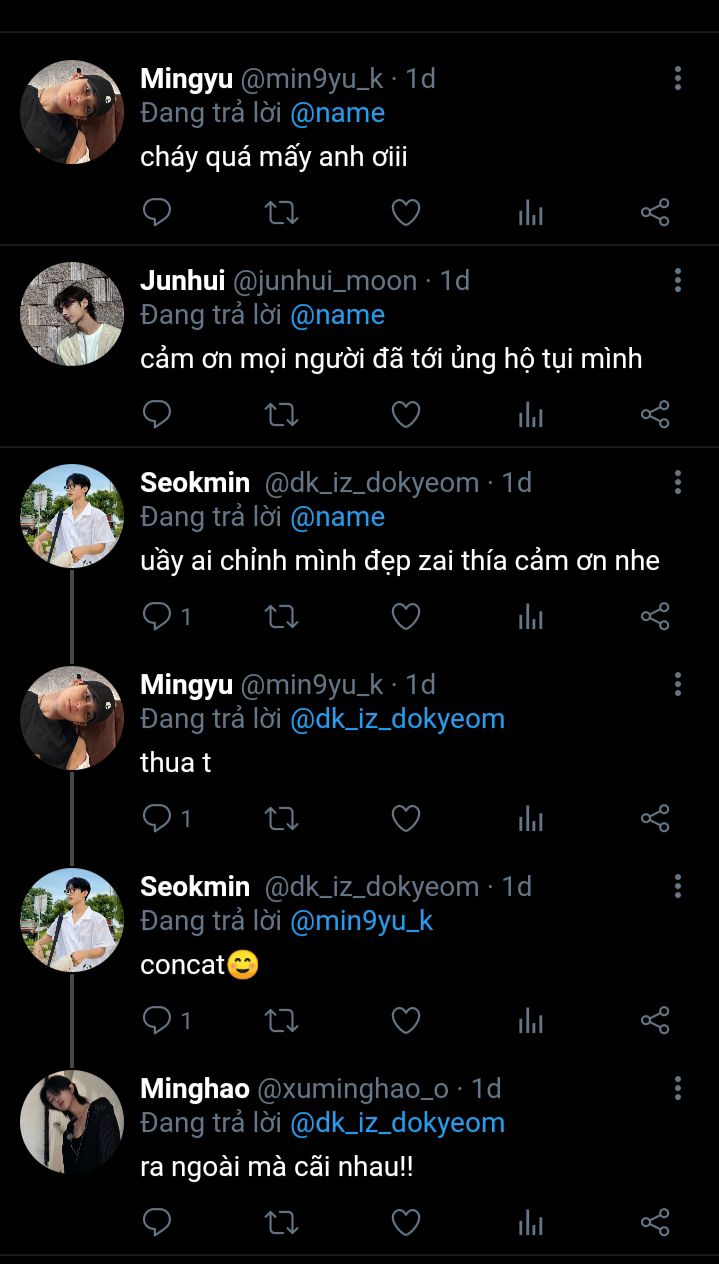View analytics for Mingyu's "thua t" tweet
Viewport: 719px width, 1264px height.
[x=530, y=819]
